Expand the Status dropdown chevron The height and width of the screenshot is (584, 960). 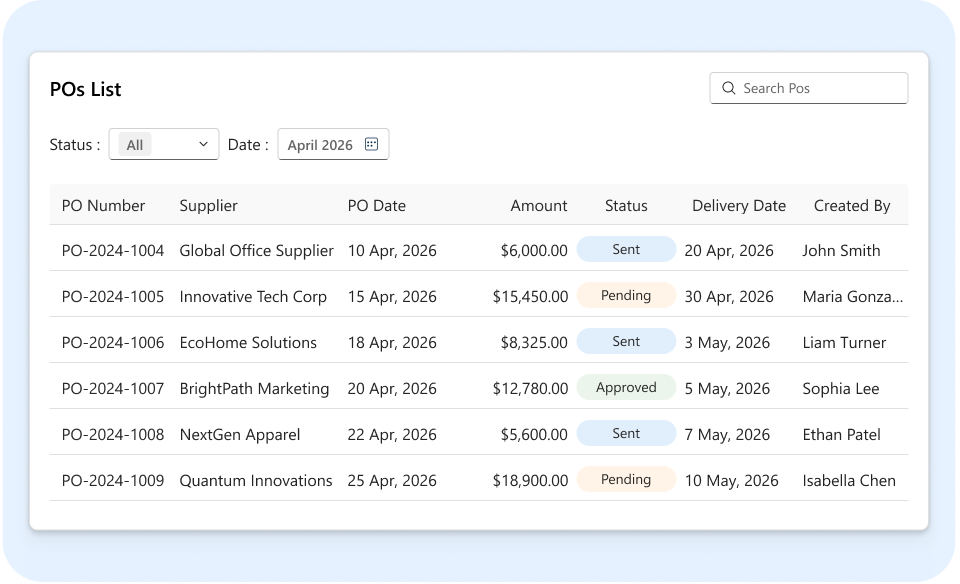[x=203, y=144]
